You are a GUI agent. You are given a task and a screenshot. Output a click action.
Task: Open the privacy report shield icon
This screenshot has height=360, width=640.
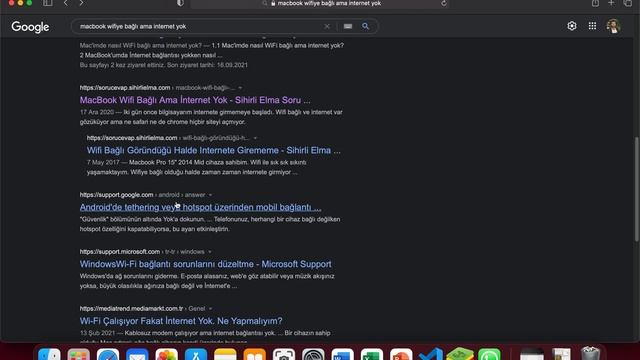(180, 3)
